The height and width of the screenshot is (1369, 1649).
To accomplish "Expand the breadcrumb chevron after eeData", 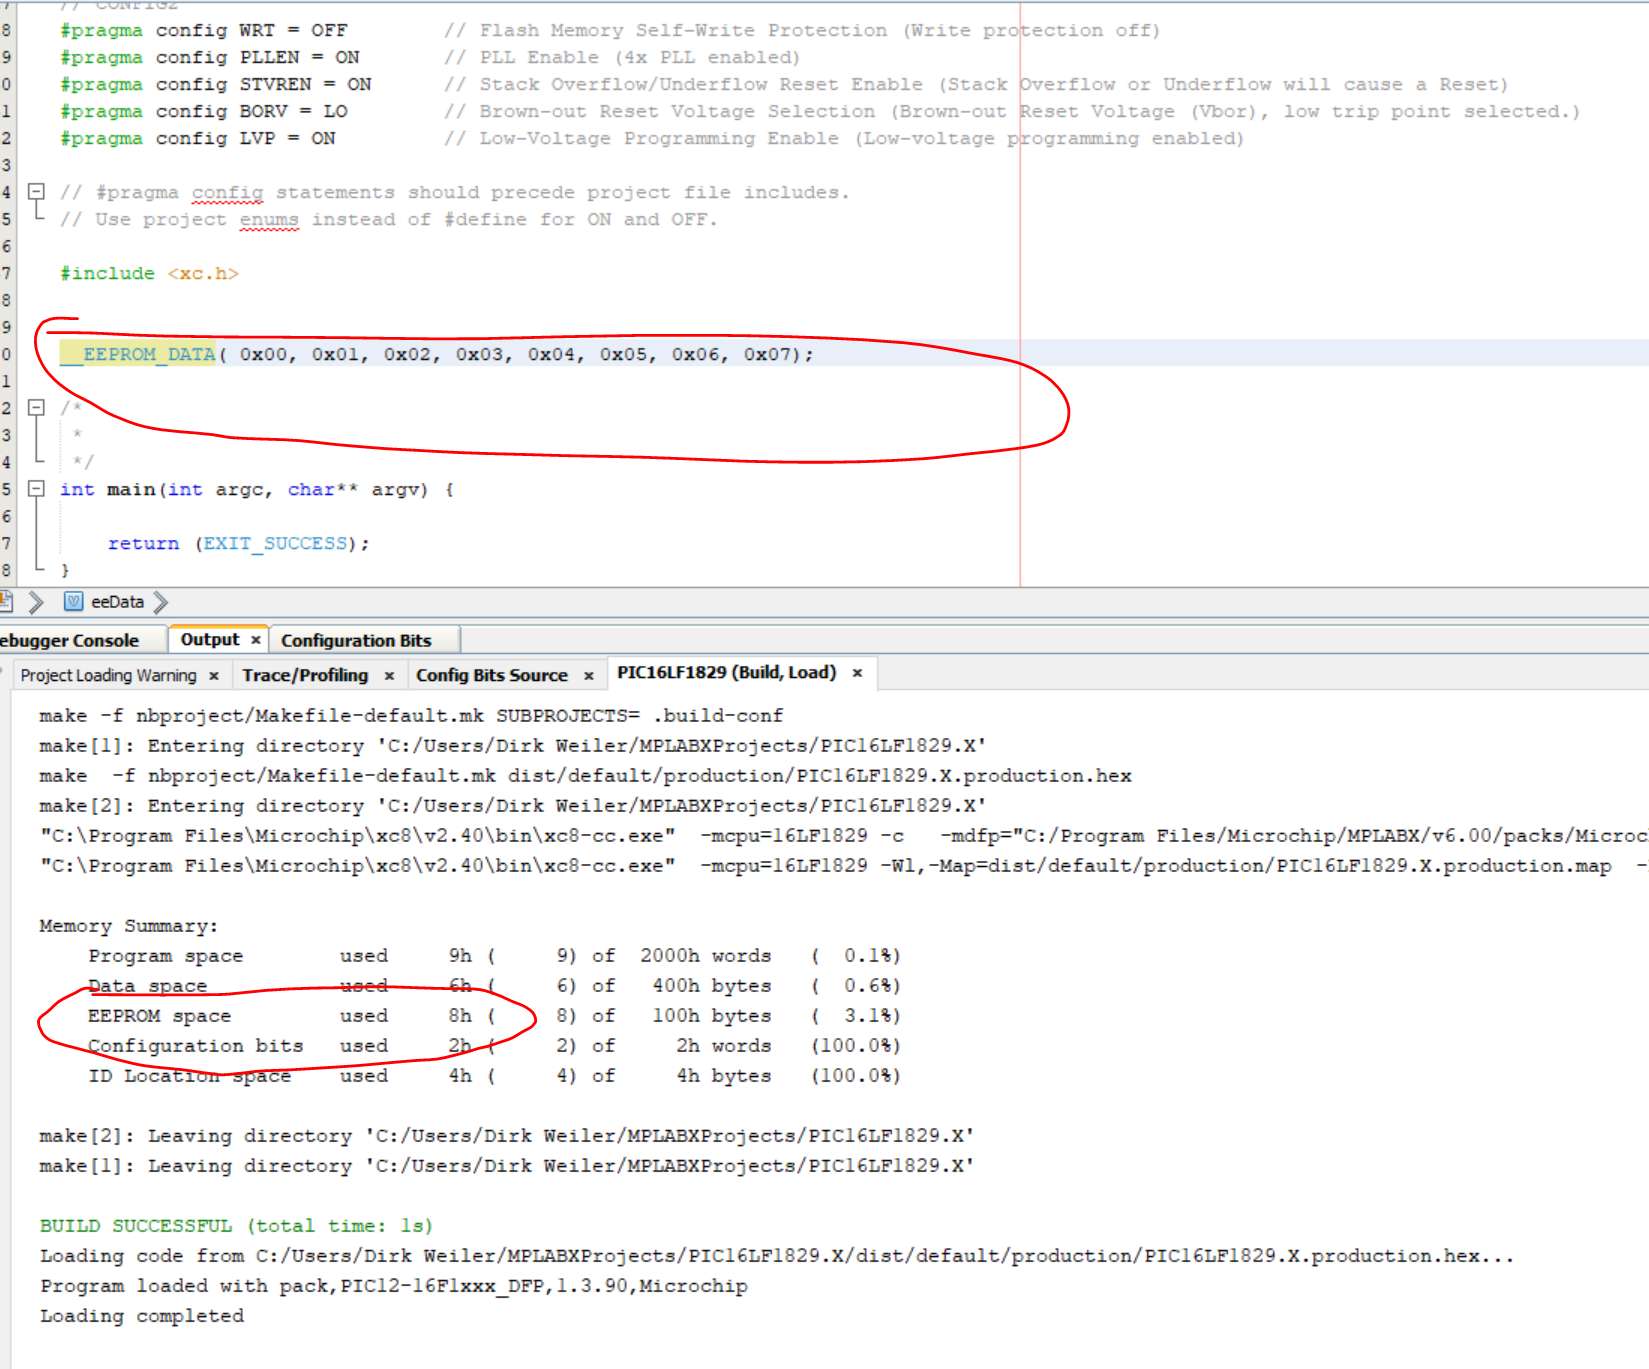I will coord(161,601).
